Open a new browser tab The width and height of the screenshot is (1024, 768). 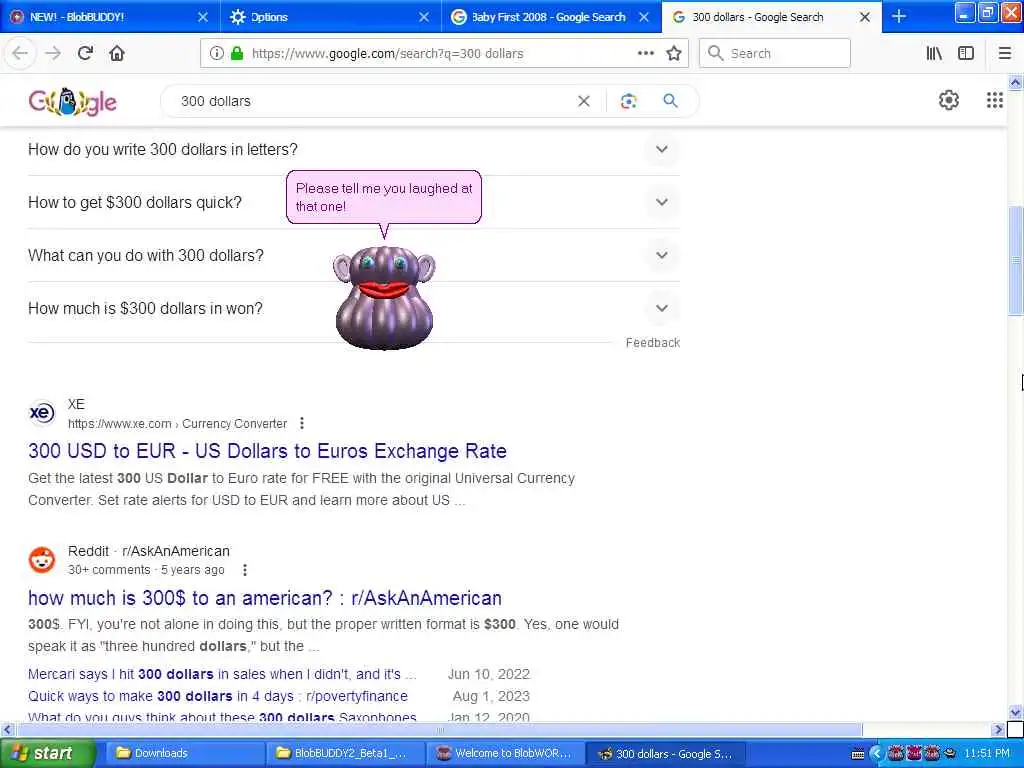(899, 16)
